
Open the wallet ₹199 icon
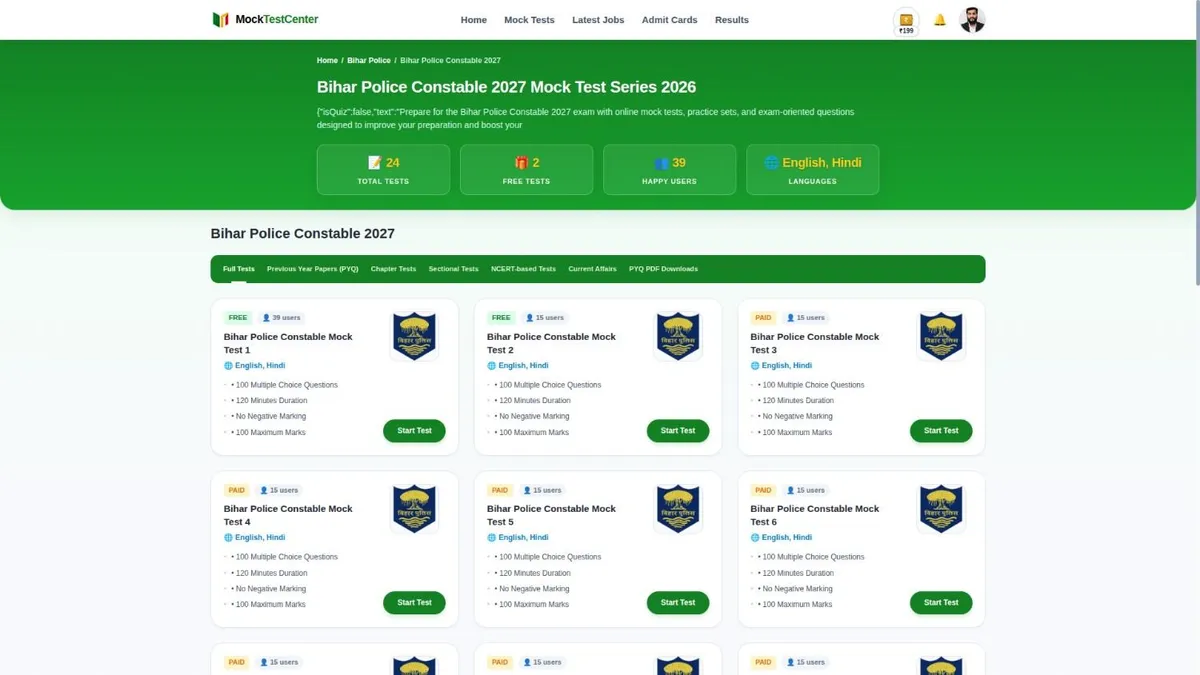(906, 22)
